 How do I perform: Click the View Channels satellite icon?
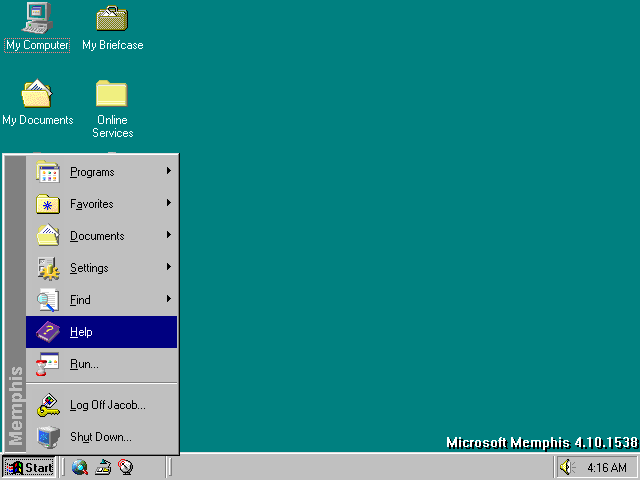click(126, 467)
